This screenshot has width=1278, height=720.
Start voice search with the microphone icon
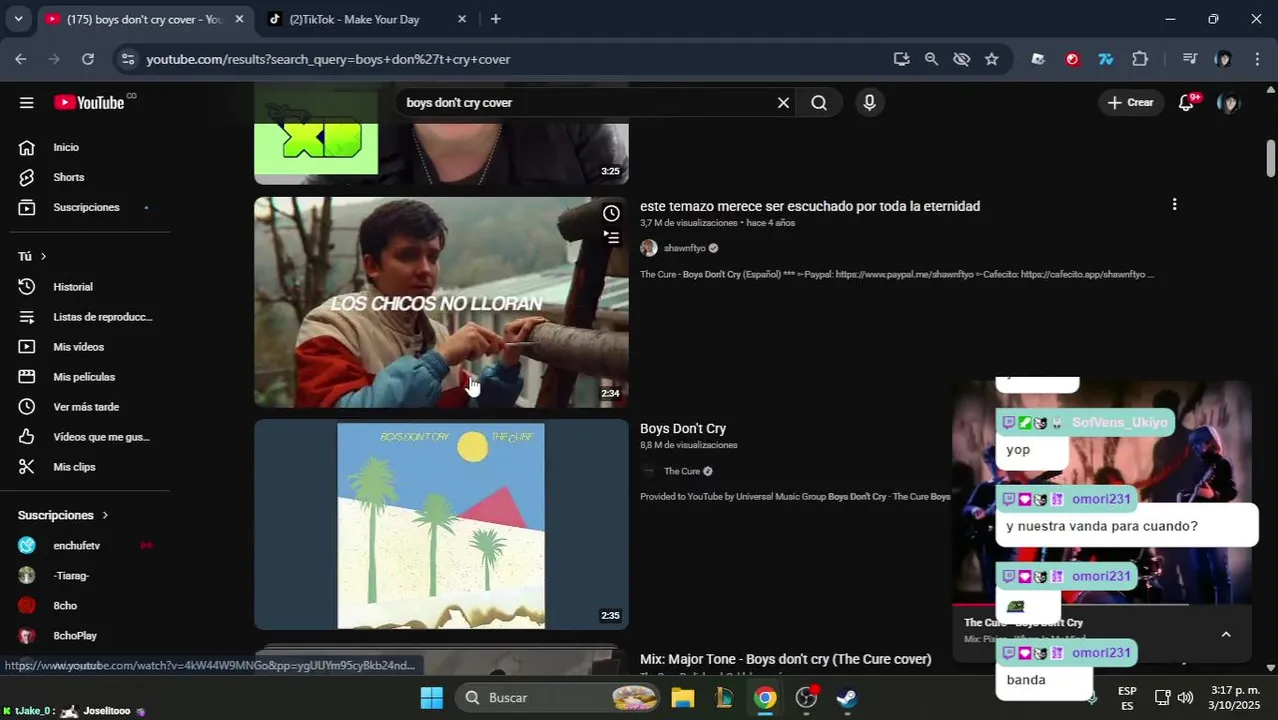[x=869, y=102]
